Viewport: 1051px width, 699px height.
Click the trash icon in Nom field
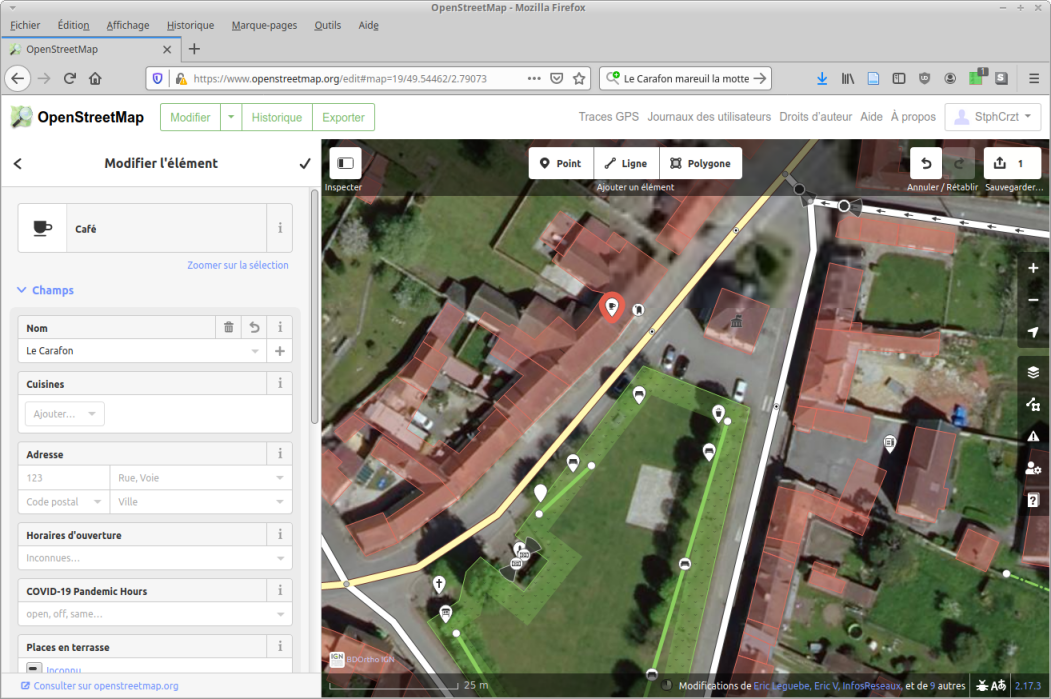(x=229, y=327)
